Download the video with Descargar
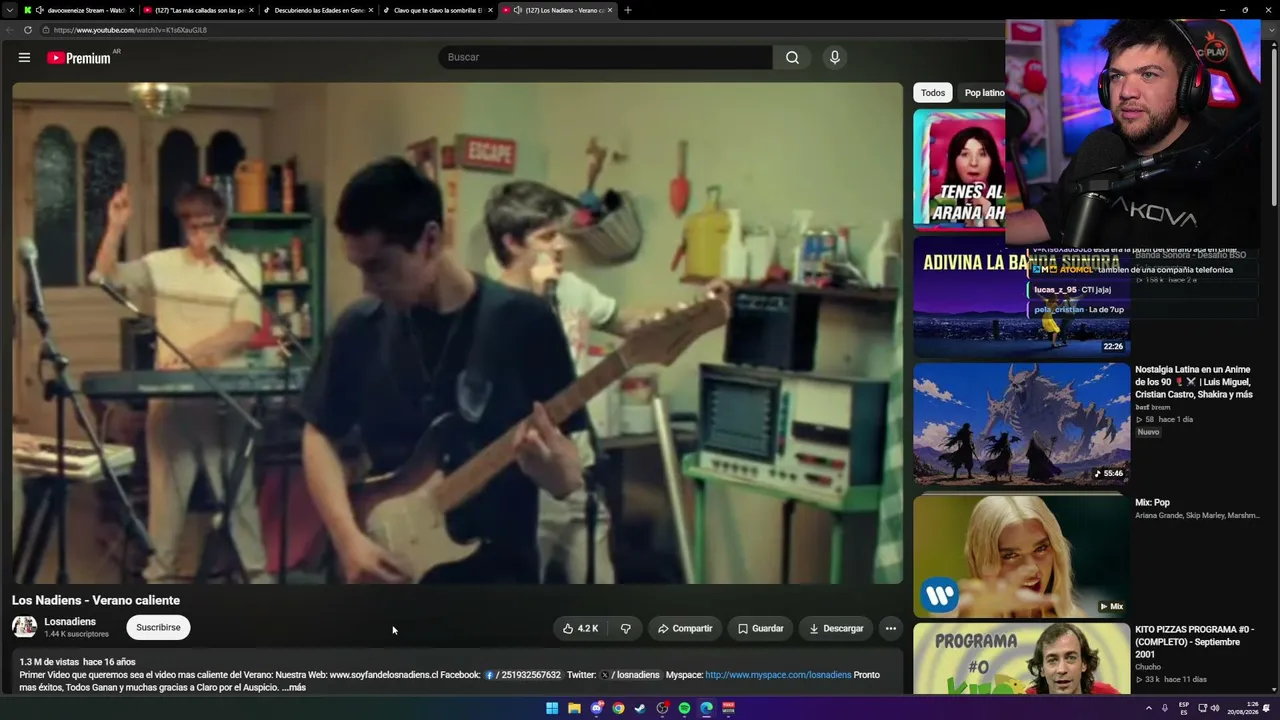This screenshot has width=1280, height=720. click(836, 629)
